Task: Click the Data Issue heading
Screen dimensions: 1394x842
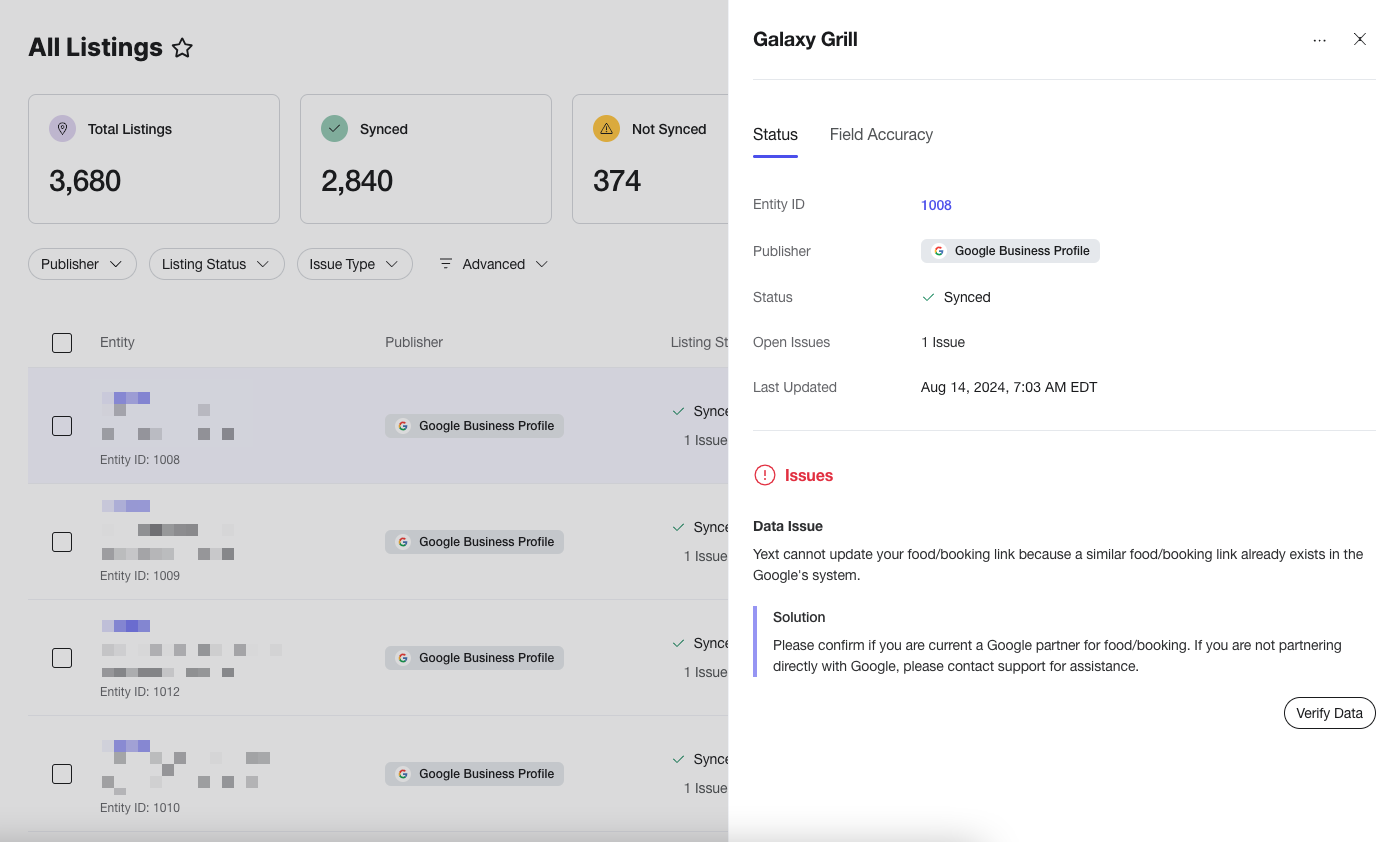Action: coord(788,526)
